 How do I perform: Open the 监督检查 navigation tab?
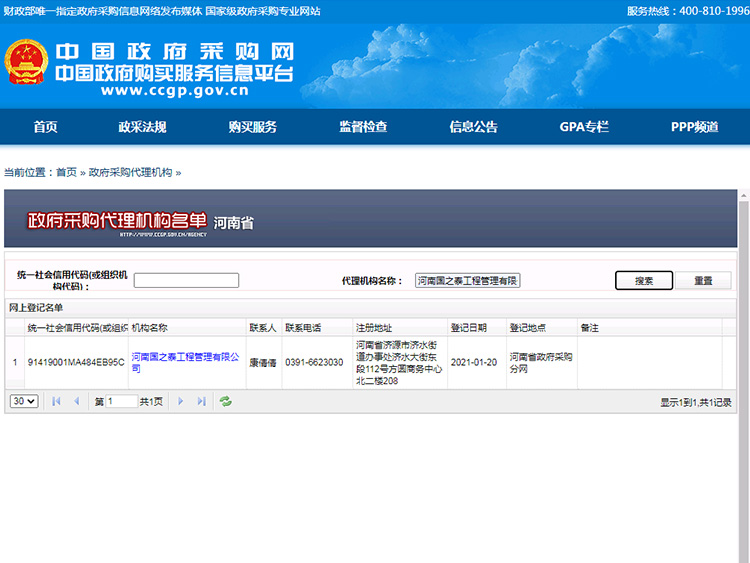tap(363, 127)
